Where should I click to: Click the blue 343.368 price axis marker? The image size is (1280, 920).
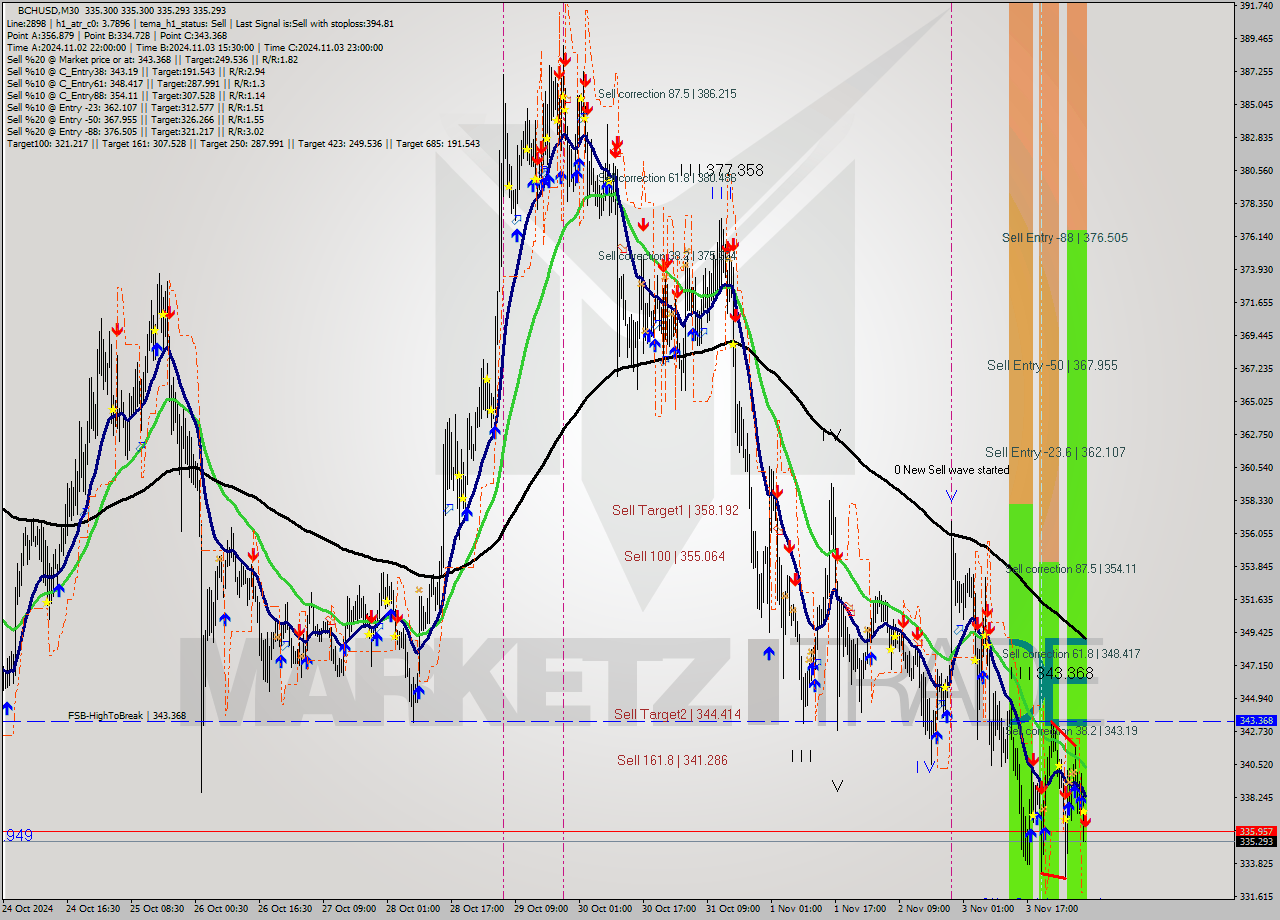(x=1256, y=721)
